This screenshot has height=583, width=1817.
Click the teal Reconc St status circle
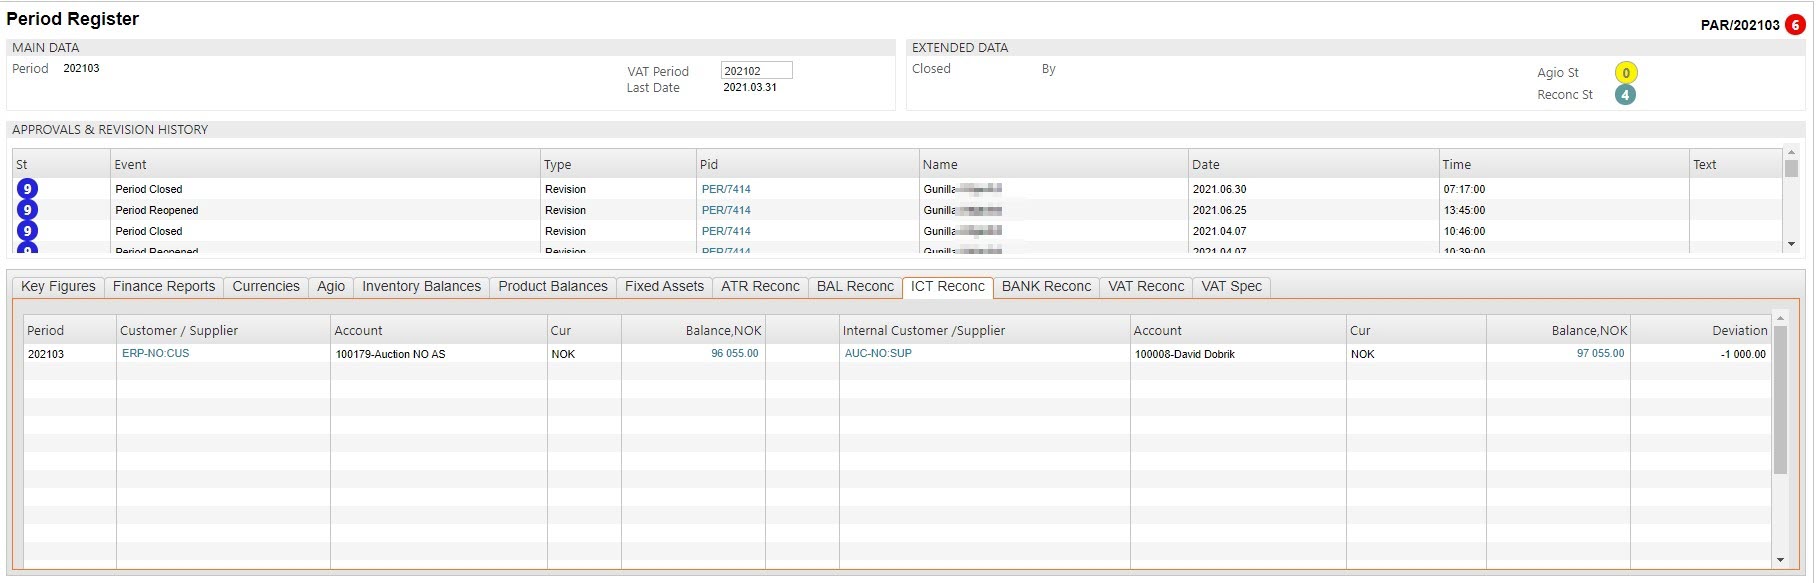click(1626, 95)
